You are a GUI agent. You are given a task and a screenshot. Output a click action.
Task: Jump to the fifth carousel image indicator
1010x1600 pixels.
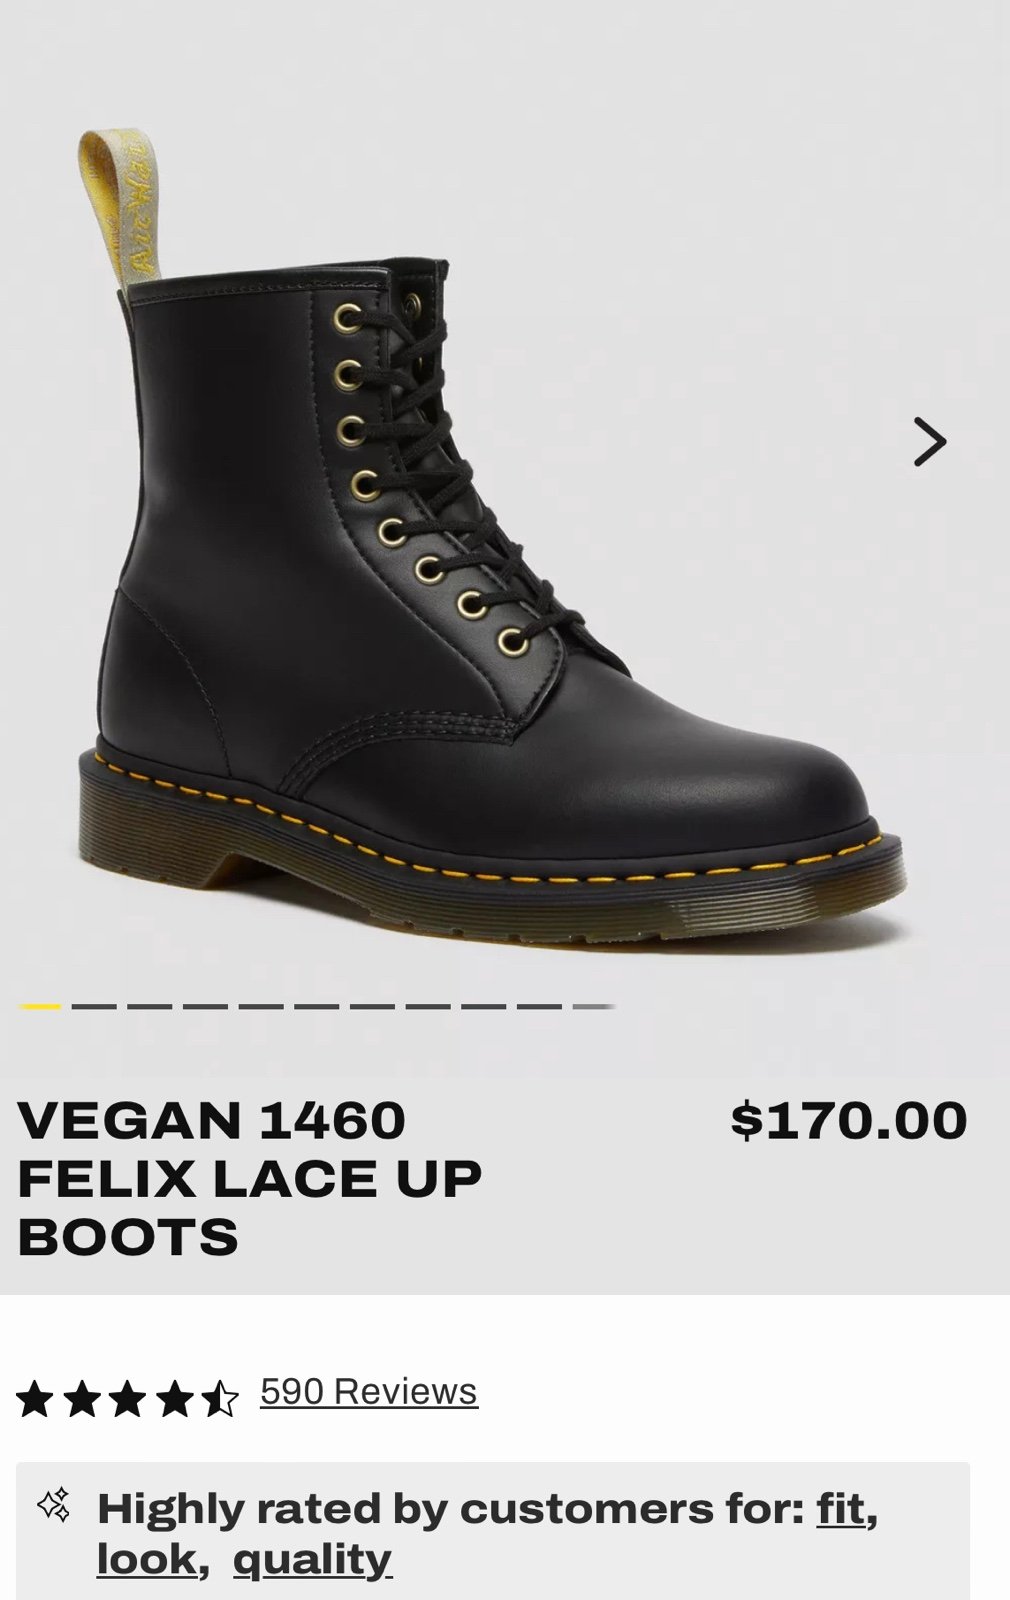point(261,1006)
